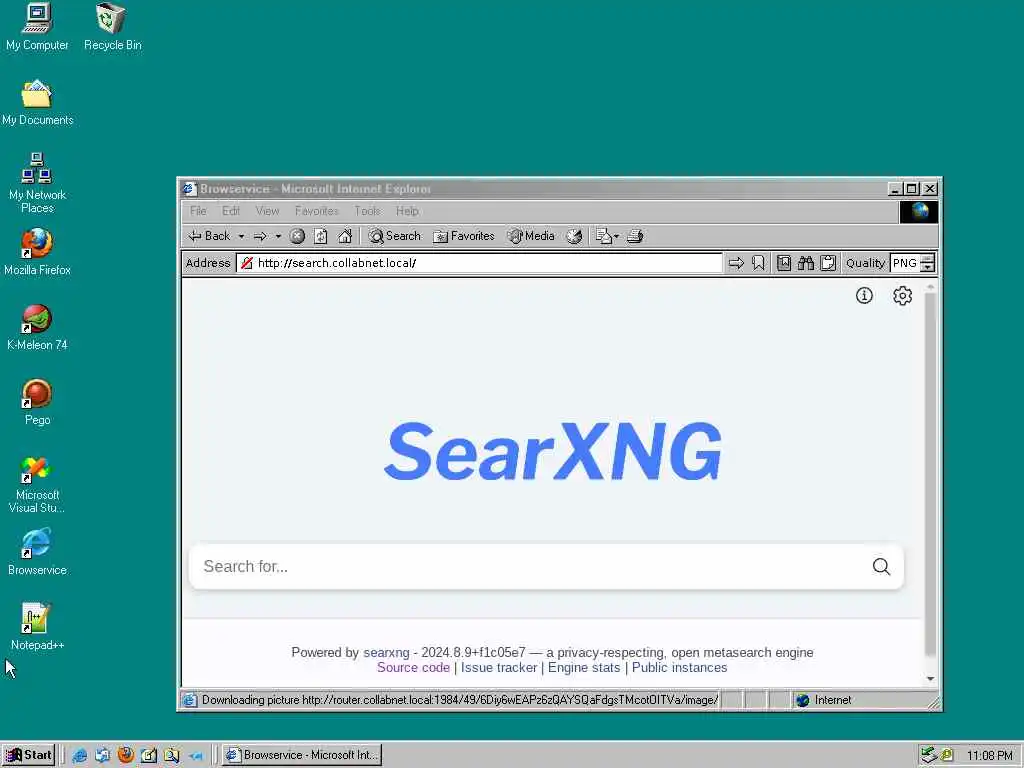Adjust the Quality stepper arrows
Screen dimensions: 1024x768
coord(927,263)
